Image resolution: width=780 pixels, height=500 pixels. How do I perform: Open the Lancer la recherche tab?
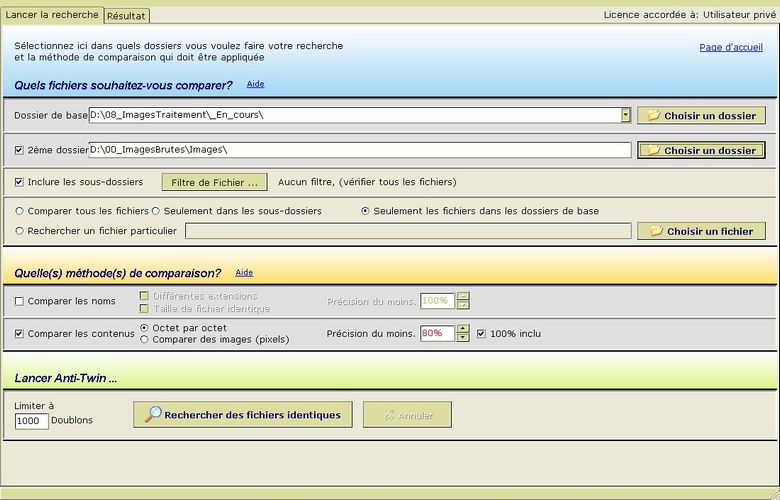click(52, 15)
